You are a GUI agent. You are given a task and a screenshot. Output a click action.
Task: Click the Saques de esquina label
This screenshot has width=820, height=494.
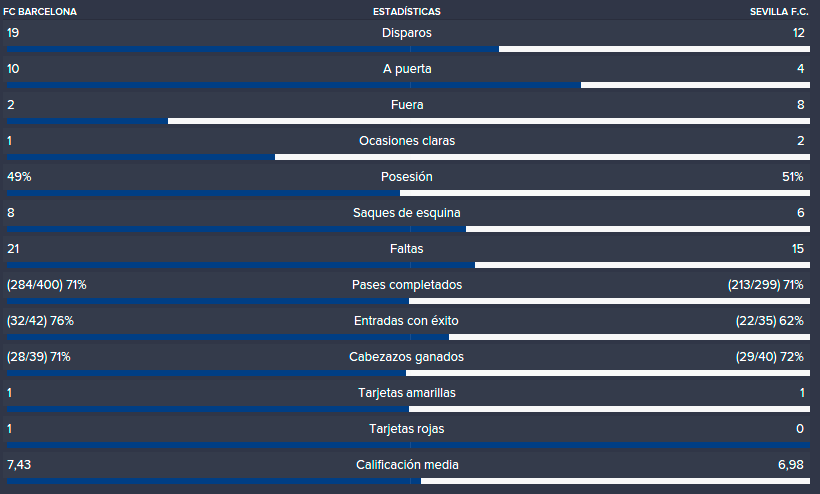(407, 213)
